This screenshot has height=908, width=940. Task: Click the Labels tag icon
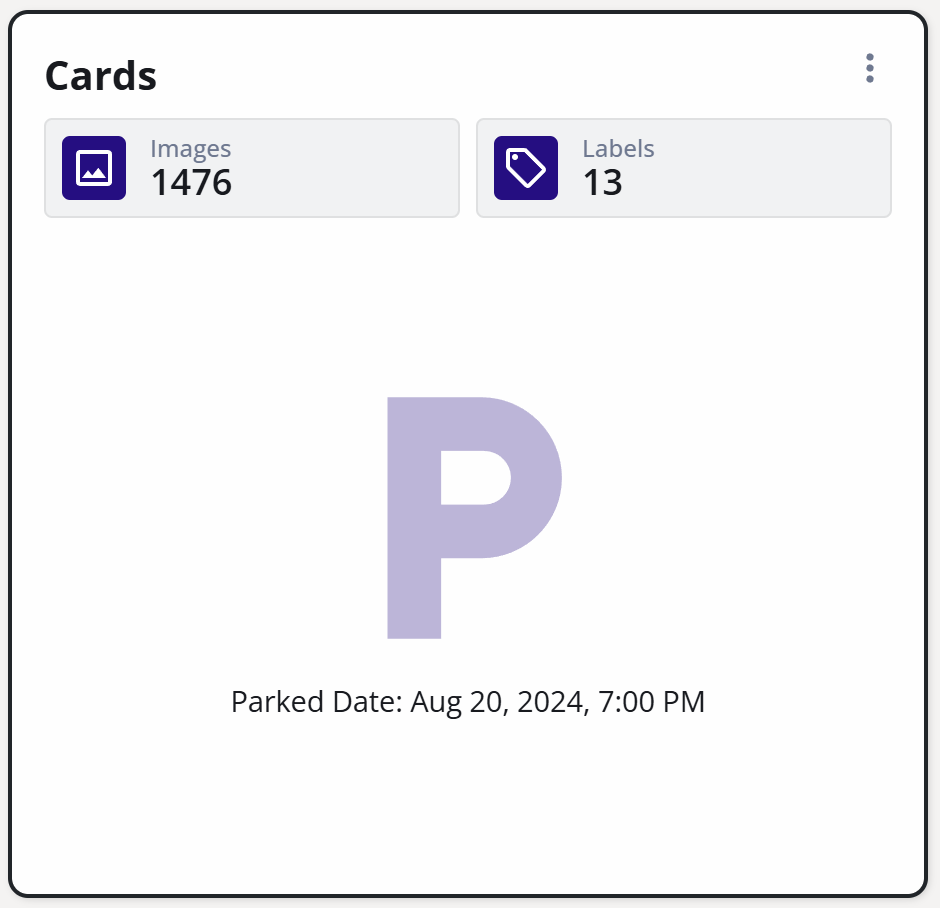[526, 168]
